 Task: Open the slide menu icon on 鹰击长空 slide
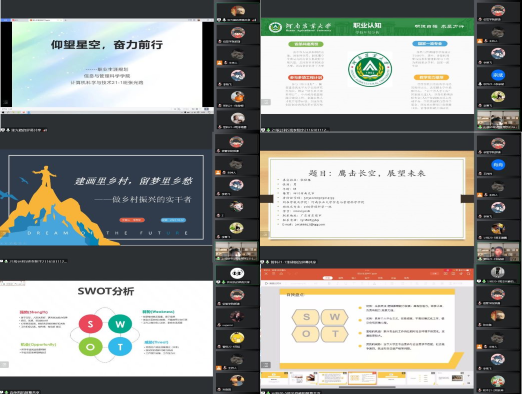pos(266,235)
